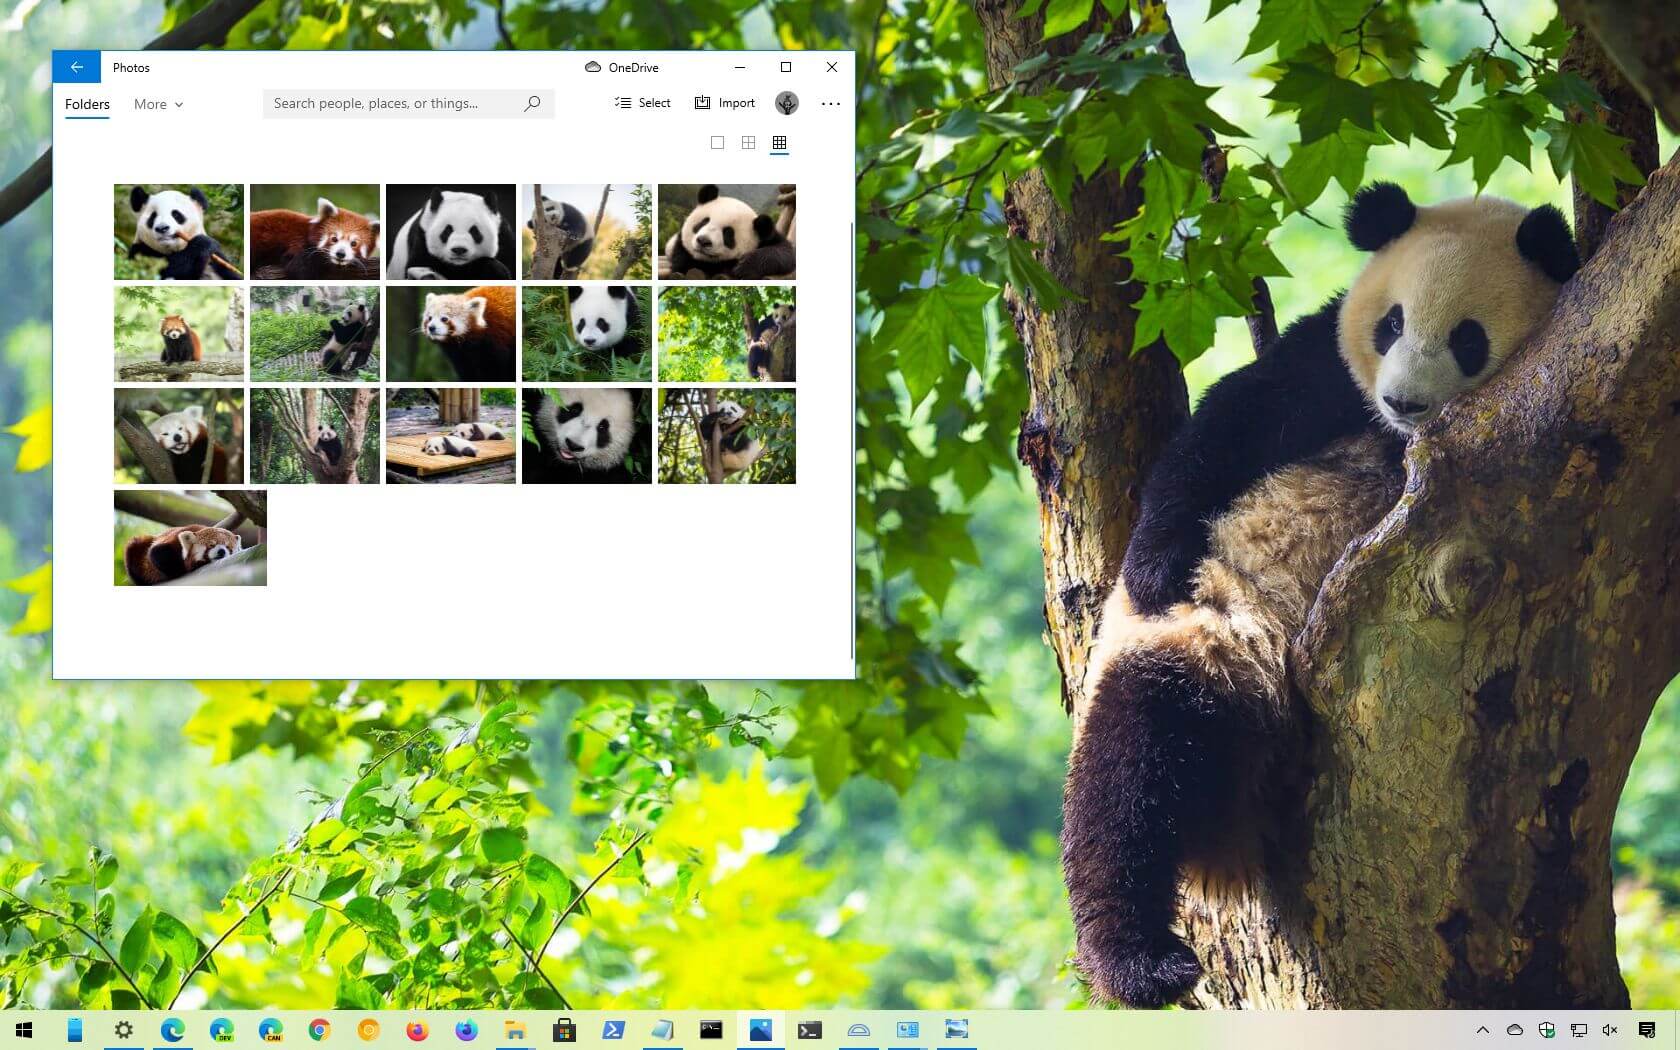Enable small grid view
1680x1050 pixels.
pyautogui.click(x=779, y=143)
